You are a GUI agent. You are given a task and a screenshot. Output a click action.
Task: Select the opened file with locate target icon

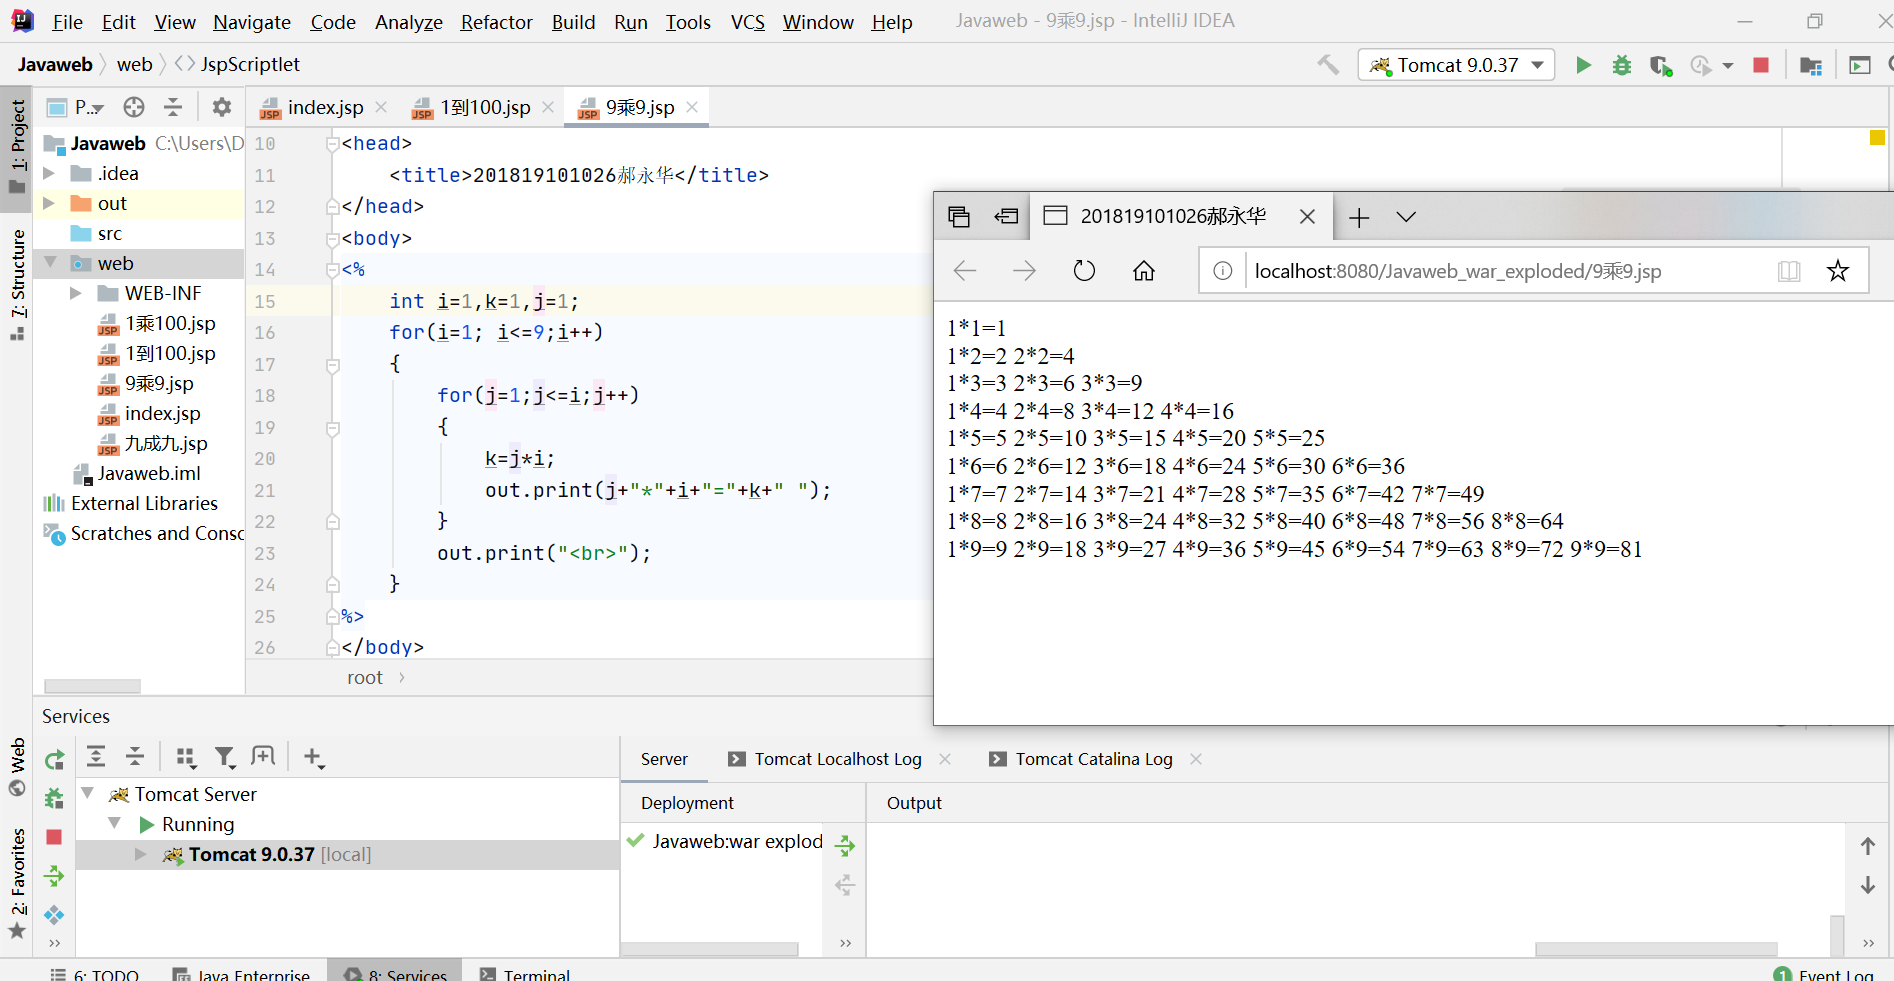click(134, 107)
